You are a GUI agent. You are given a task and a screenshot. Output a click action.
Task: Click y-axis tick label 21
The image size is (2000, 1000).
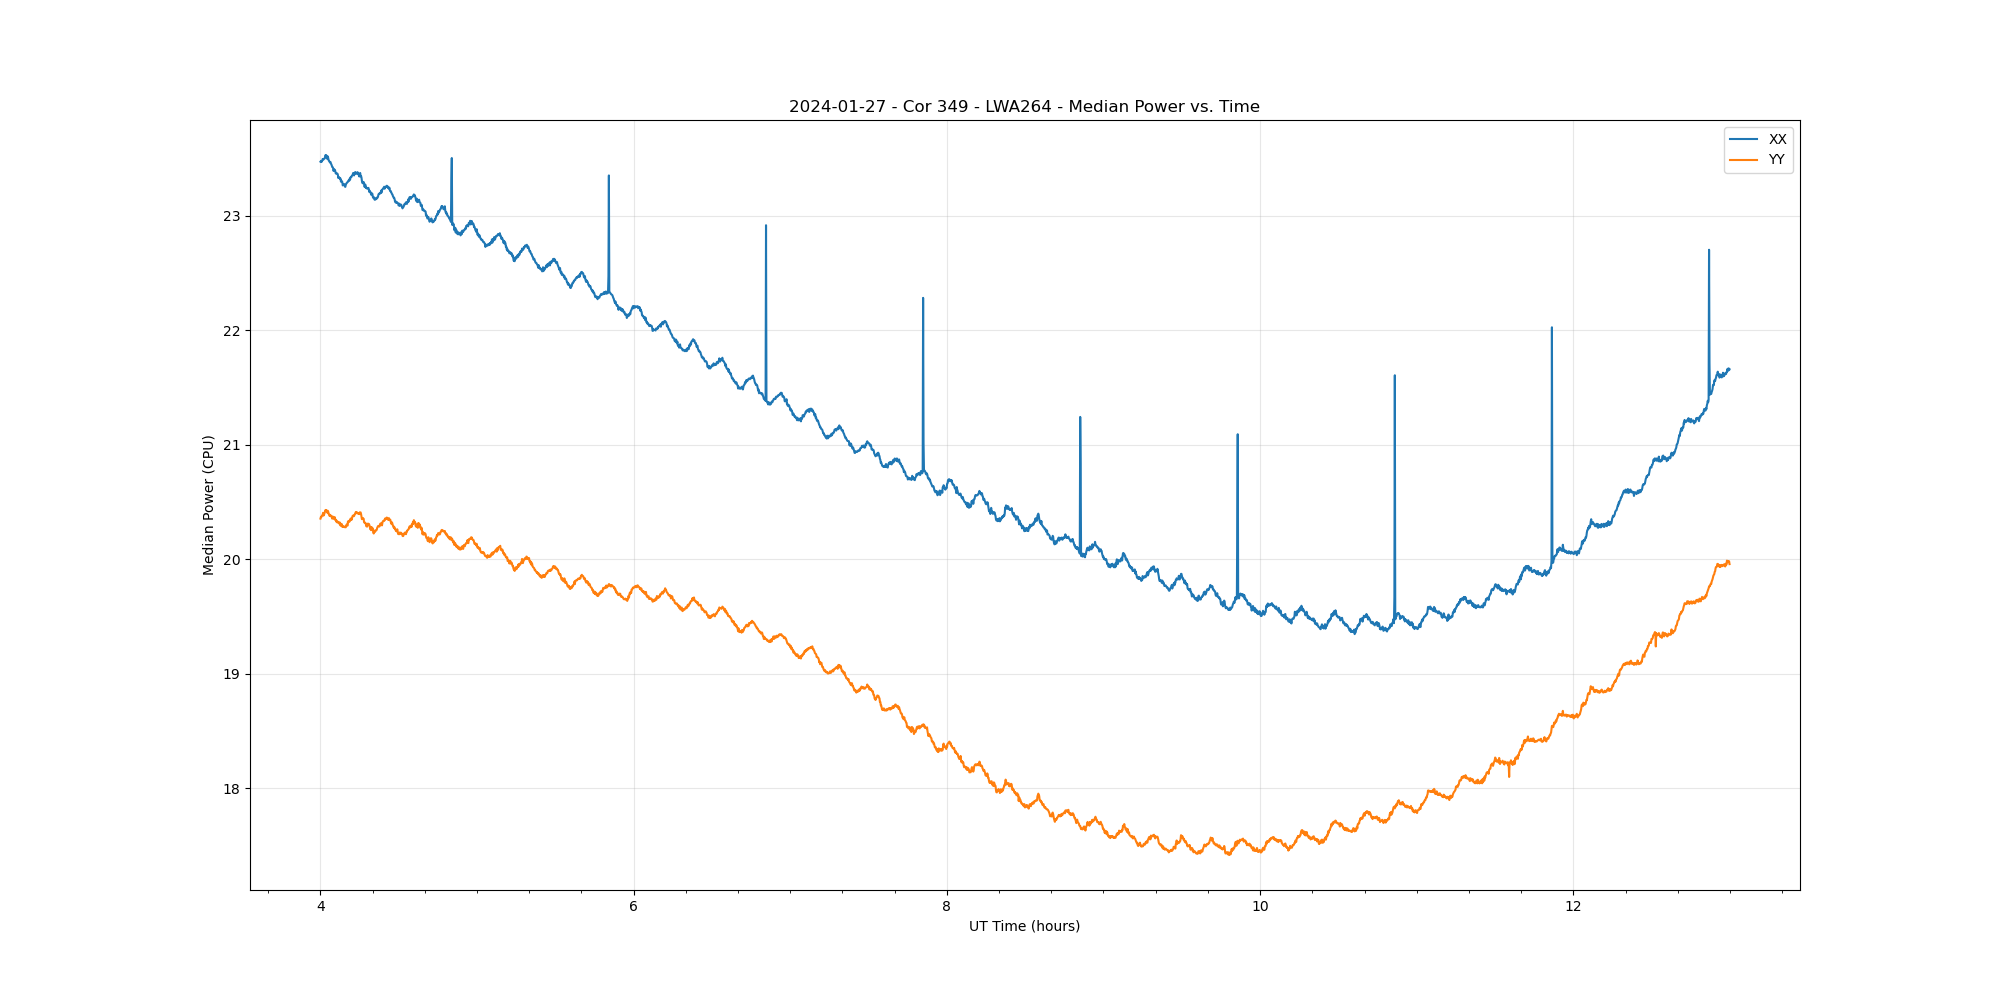point(232,445)
